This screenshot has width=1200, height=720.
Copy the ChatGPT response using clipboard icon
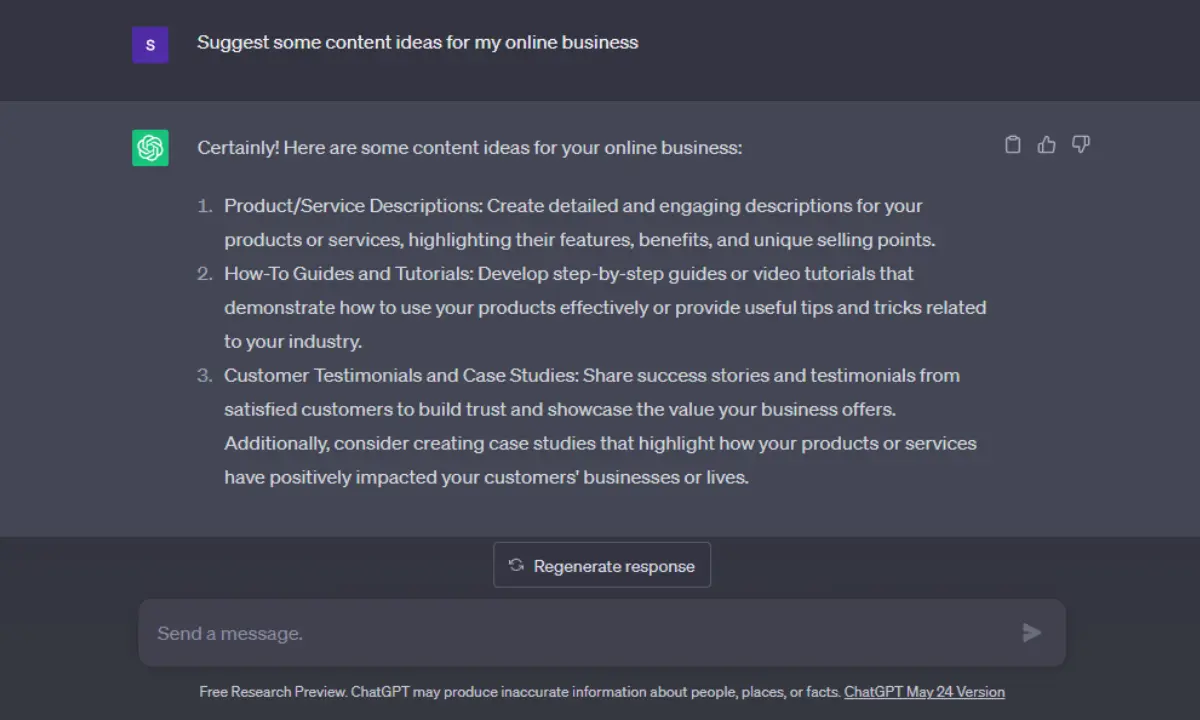coord(1013,145)
